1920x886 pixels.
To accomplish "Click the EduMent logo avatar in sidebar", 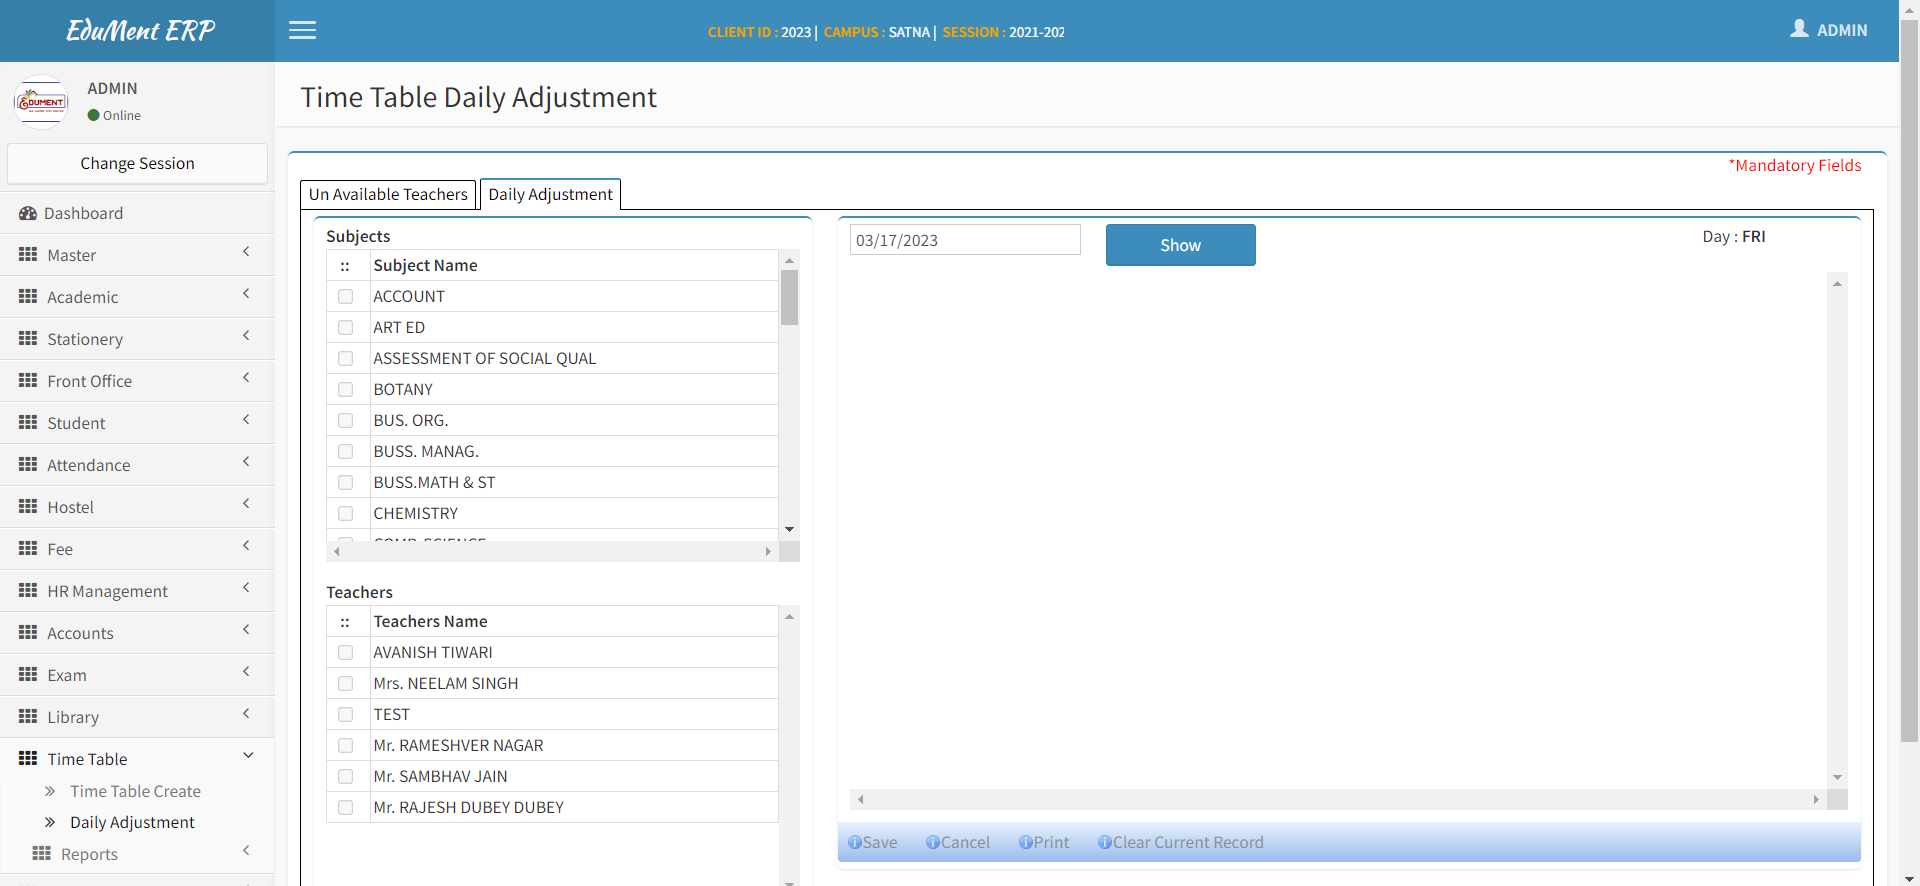I will click(x=41, y=102).
